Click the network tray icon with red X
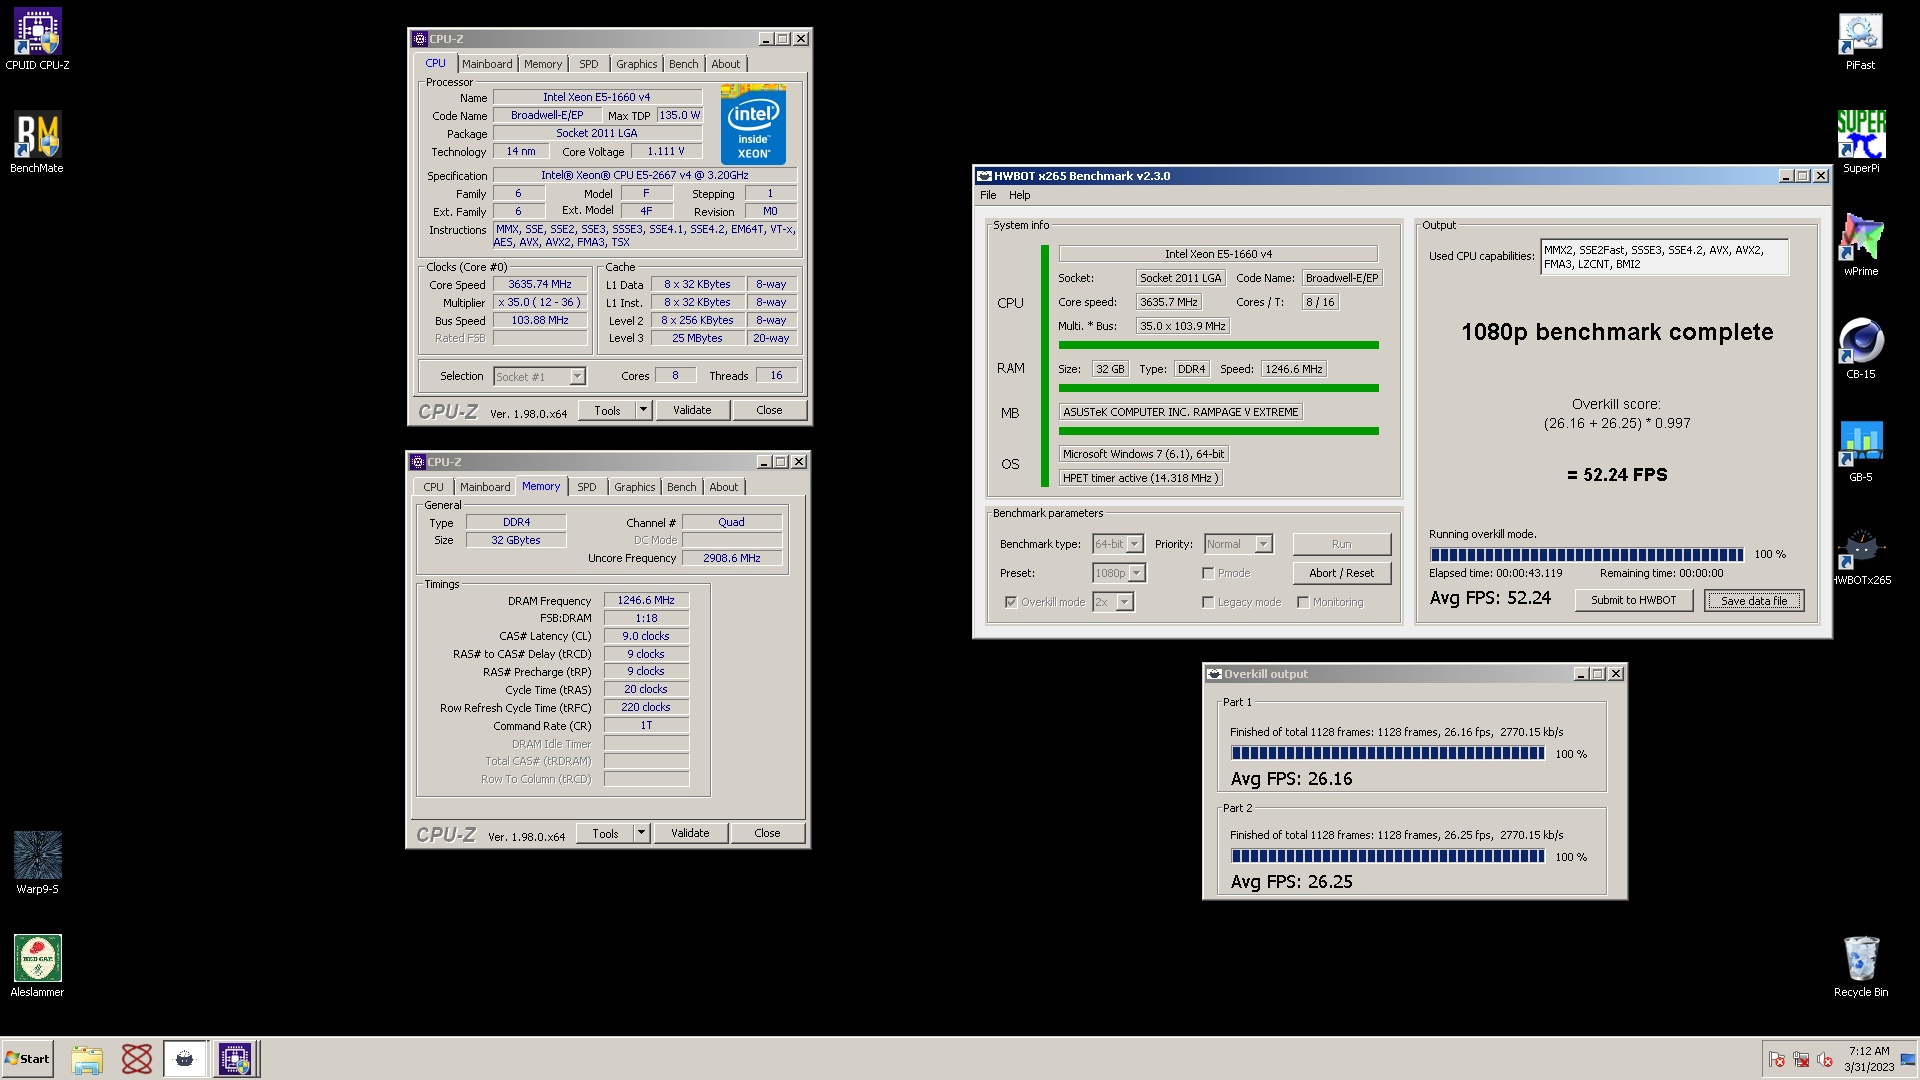 click(1801, 1059)
